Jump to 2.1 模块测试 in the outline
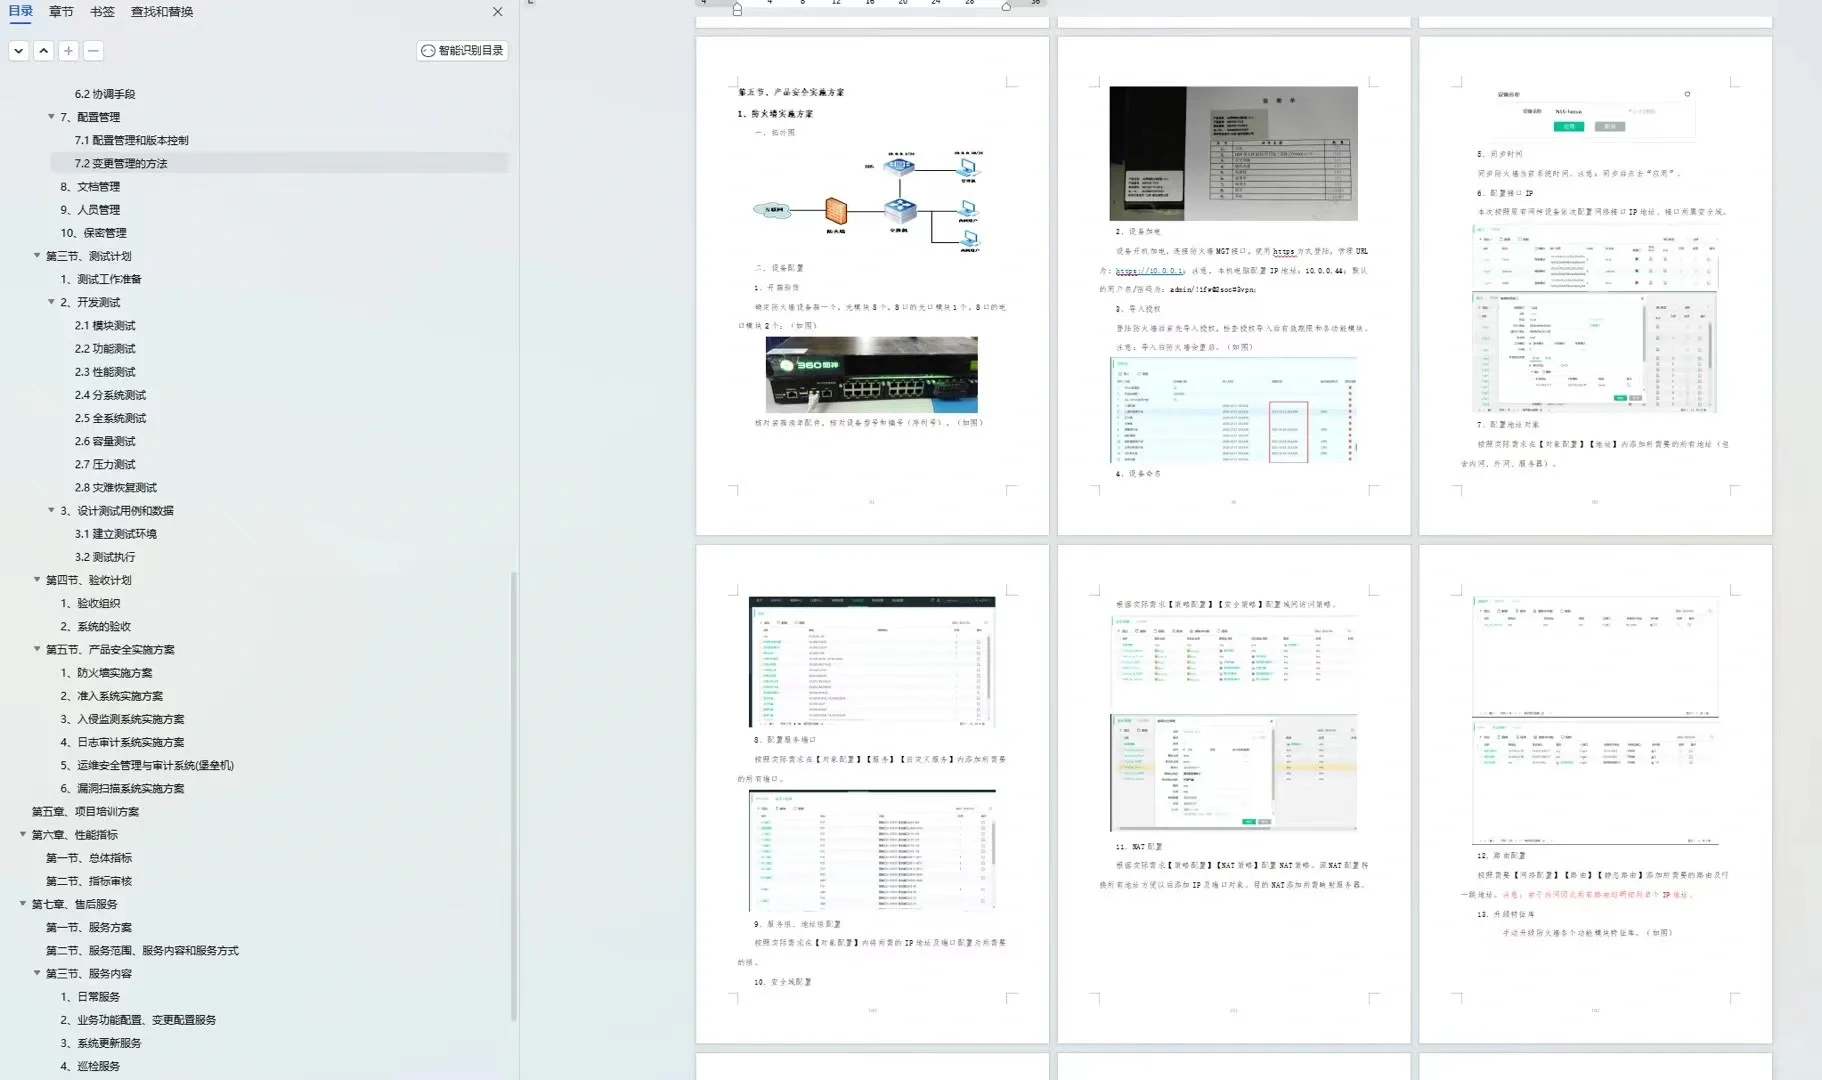 click(x=105, y=326)
